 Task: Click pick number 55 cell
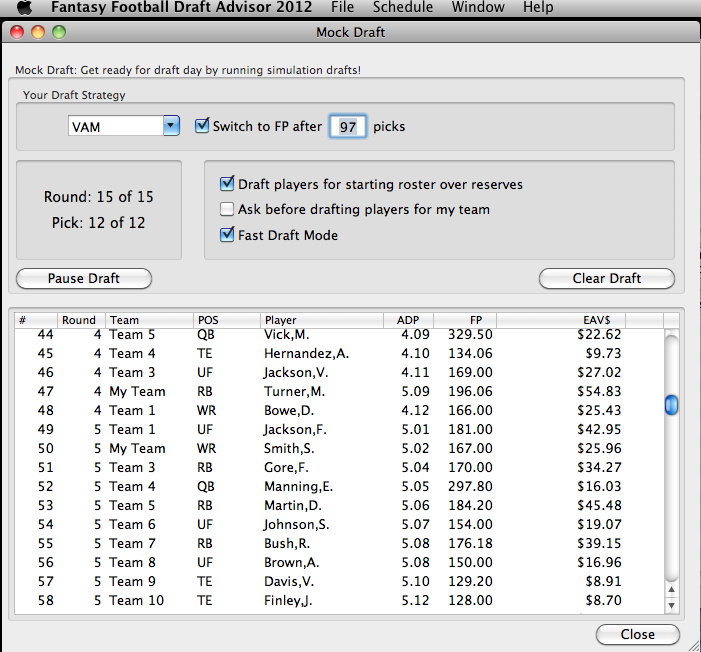click(46, 543)
